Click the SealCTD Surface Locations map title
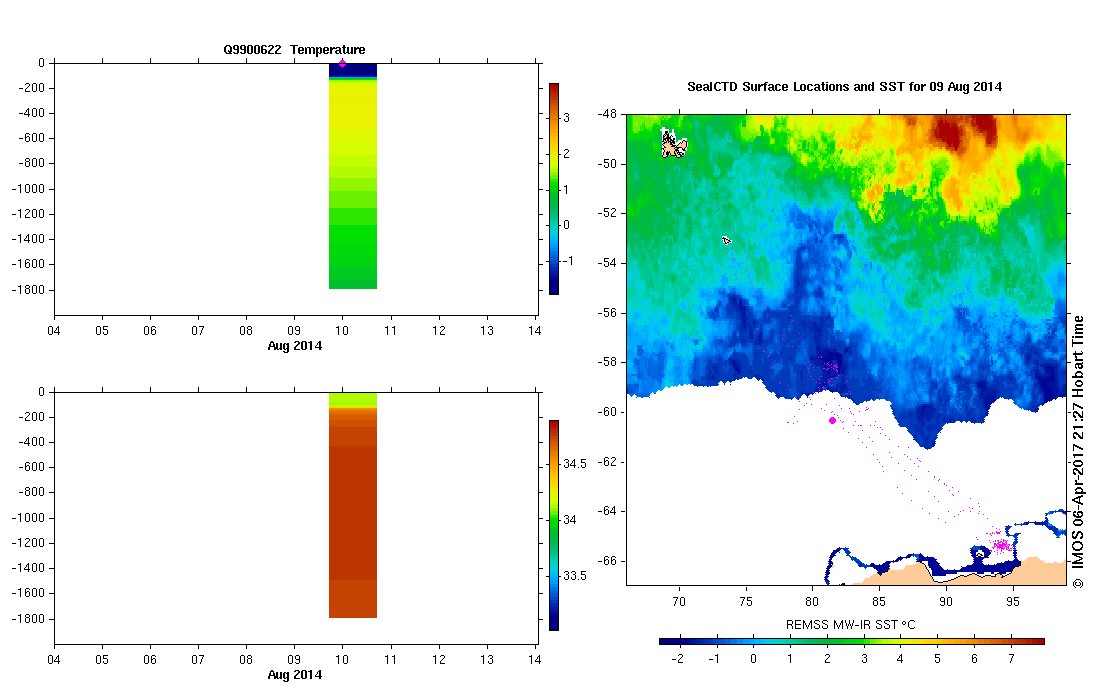Screen dimensions: 1099x700 click(845, 87)
